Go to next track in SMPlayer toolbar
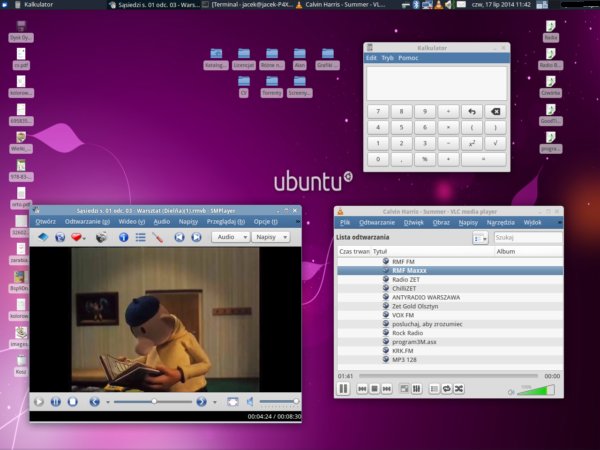The height and width of the screenshot is (450, 600). (x=196, y=237)
